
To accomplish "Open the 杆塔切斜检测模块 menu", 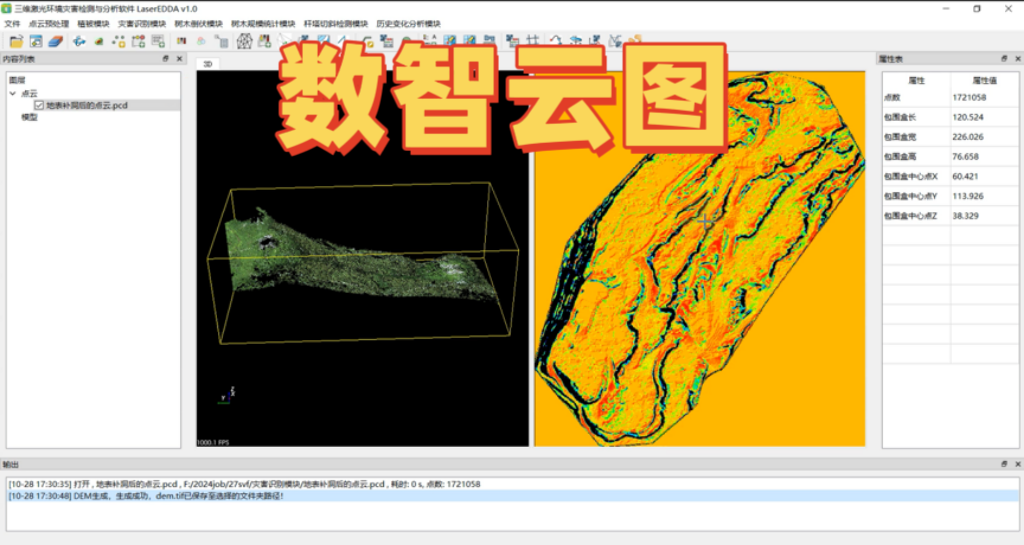I will [x=336, y=23].
